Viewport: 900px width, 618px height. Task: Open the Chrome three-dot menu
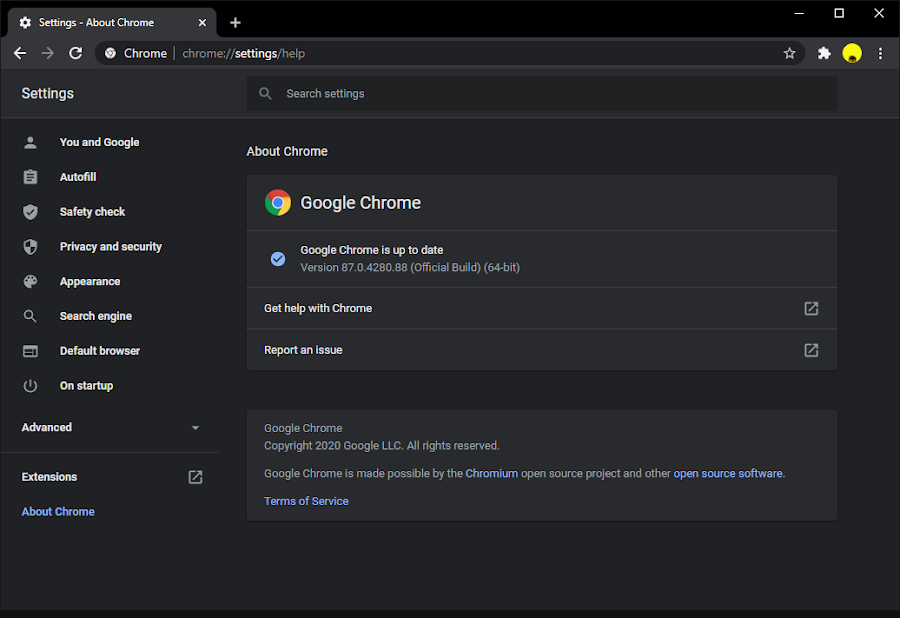click(880, 53)
